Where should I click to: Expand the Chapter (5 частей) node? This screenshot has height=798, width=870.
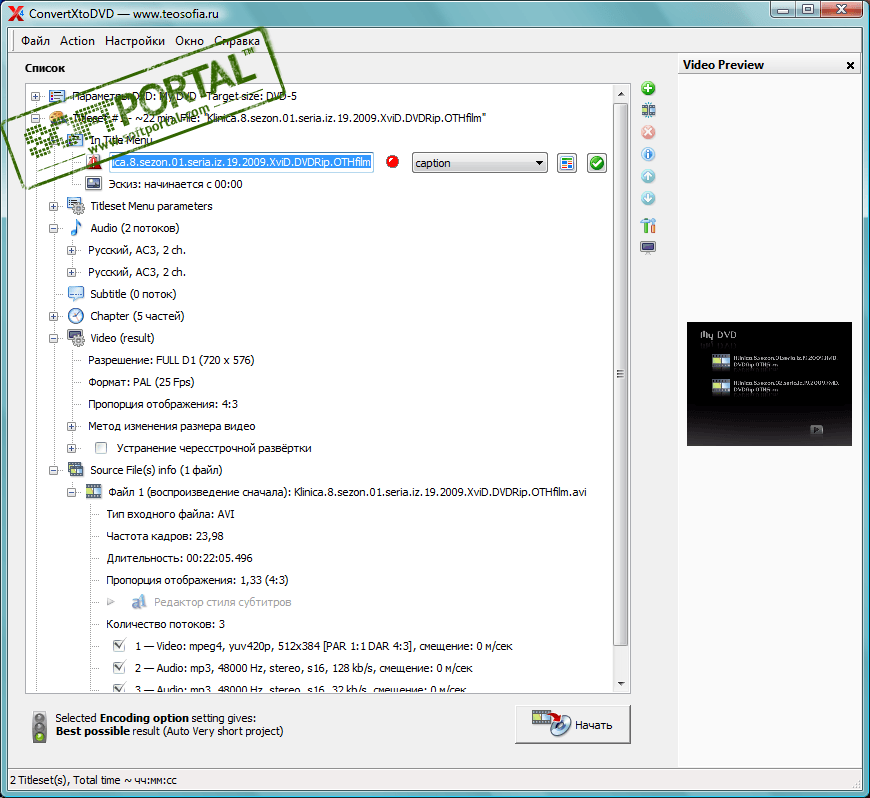coord(53,316)
